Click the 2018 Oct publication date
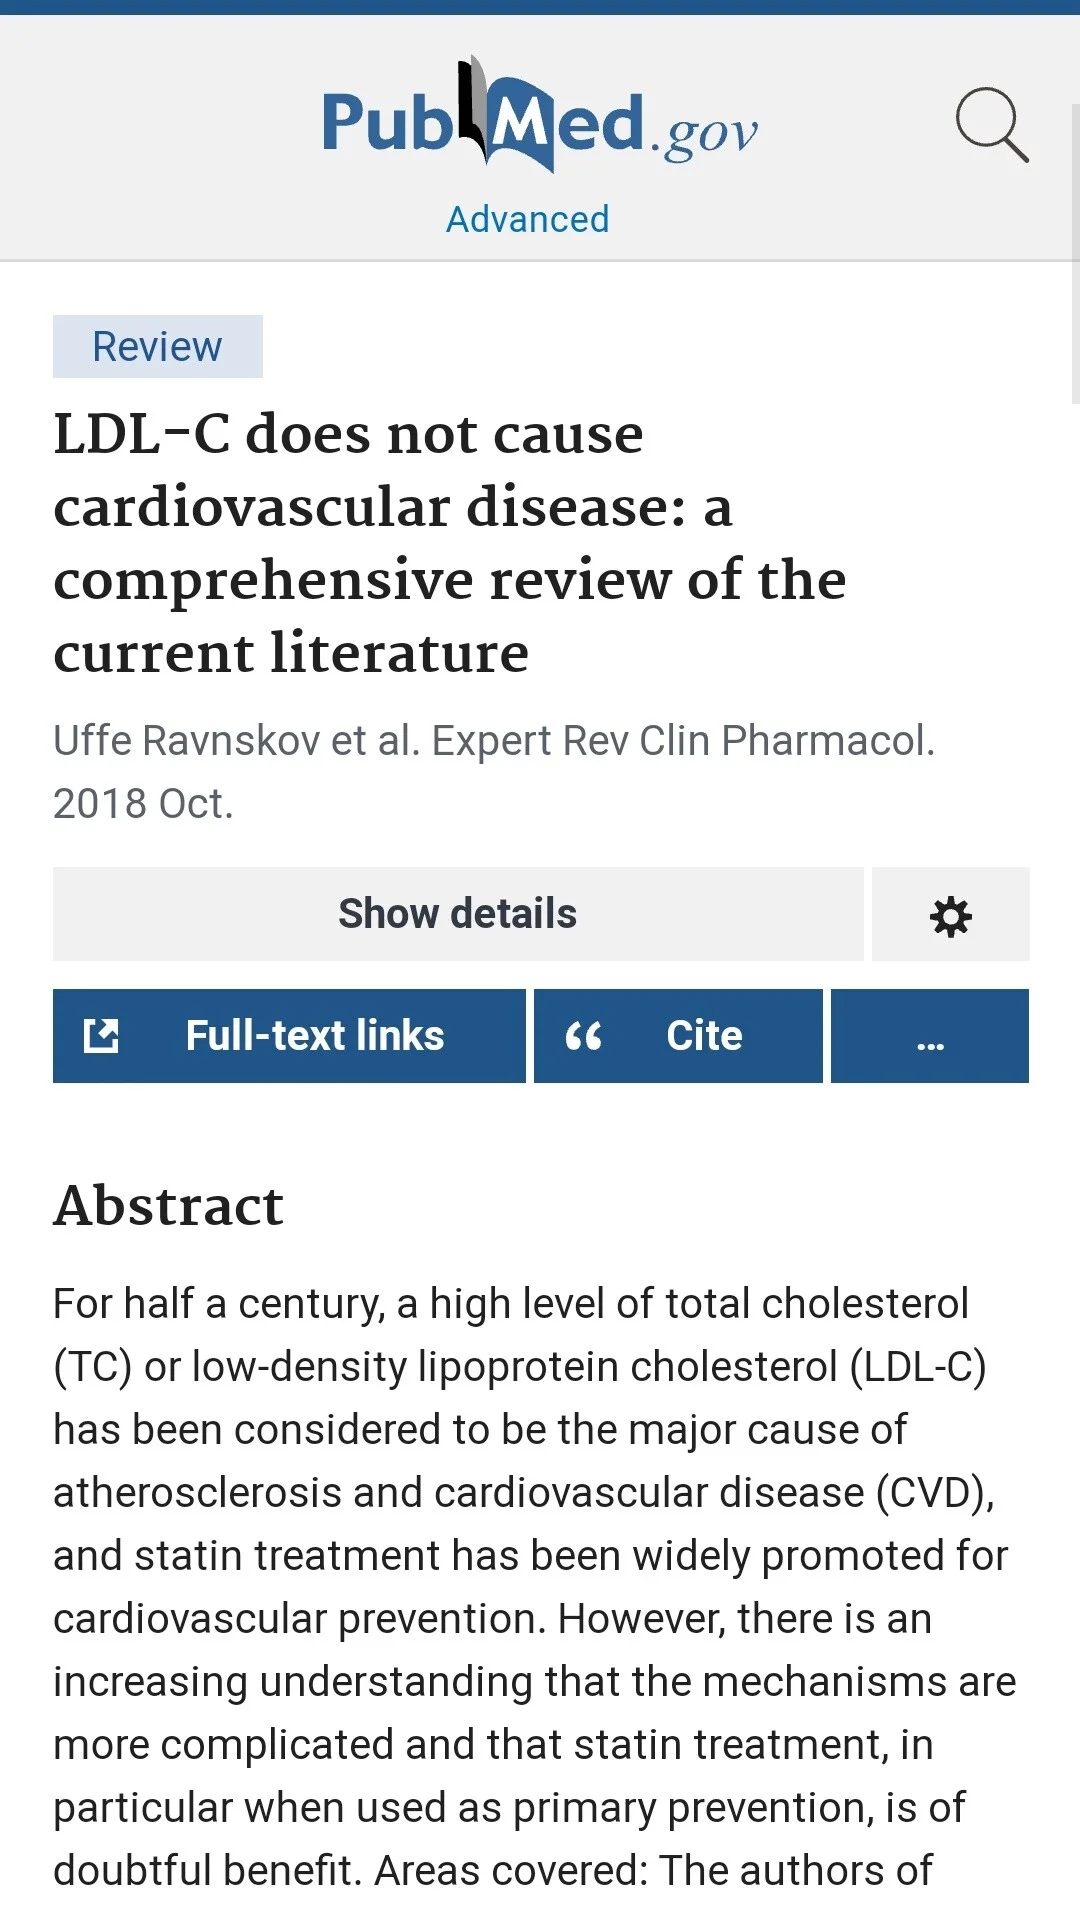The image size is (1080, 1910). pyautogui.click(x=143, y=804)
